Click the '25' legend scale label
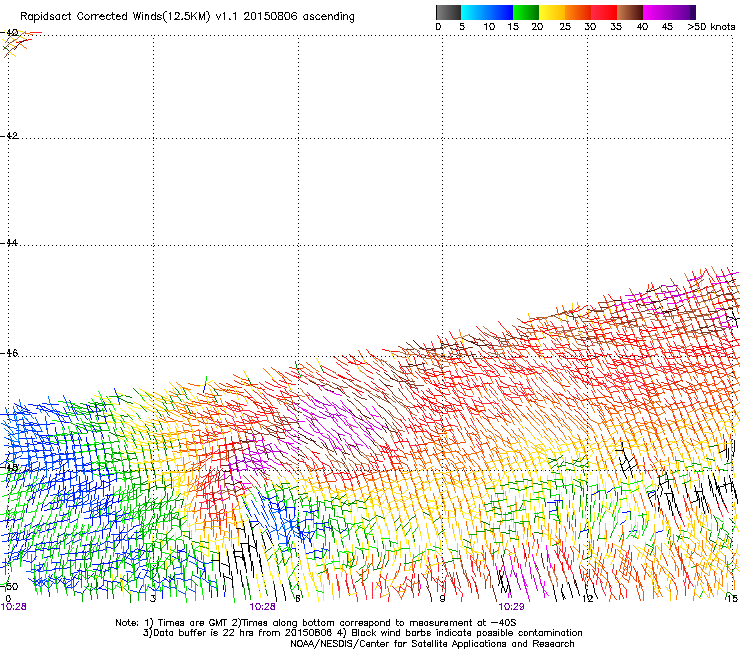740x650 pixels. (565, 27)
